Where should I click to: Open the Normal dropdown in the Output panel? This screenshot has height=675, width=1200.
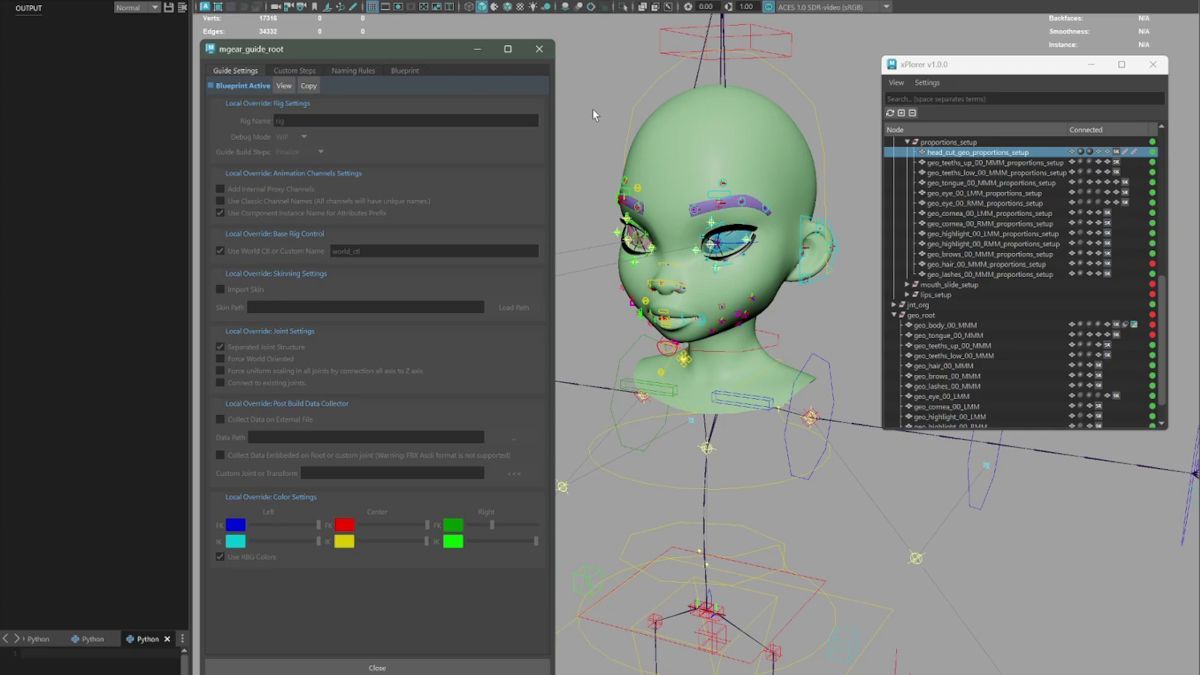pos(136,7)
